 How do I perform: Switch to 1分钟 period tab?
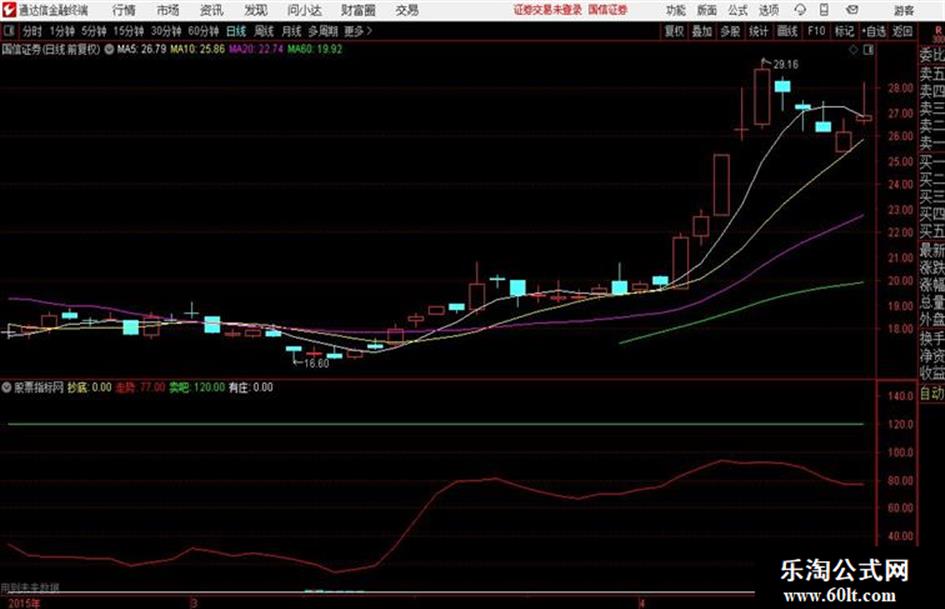[61, 31]
